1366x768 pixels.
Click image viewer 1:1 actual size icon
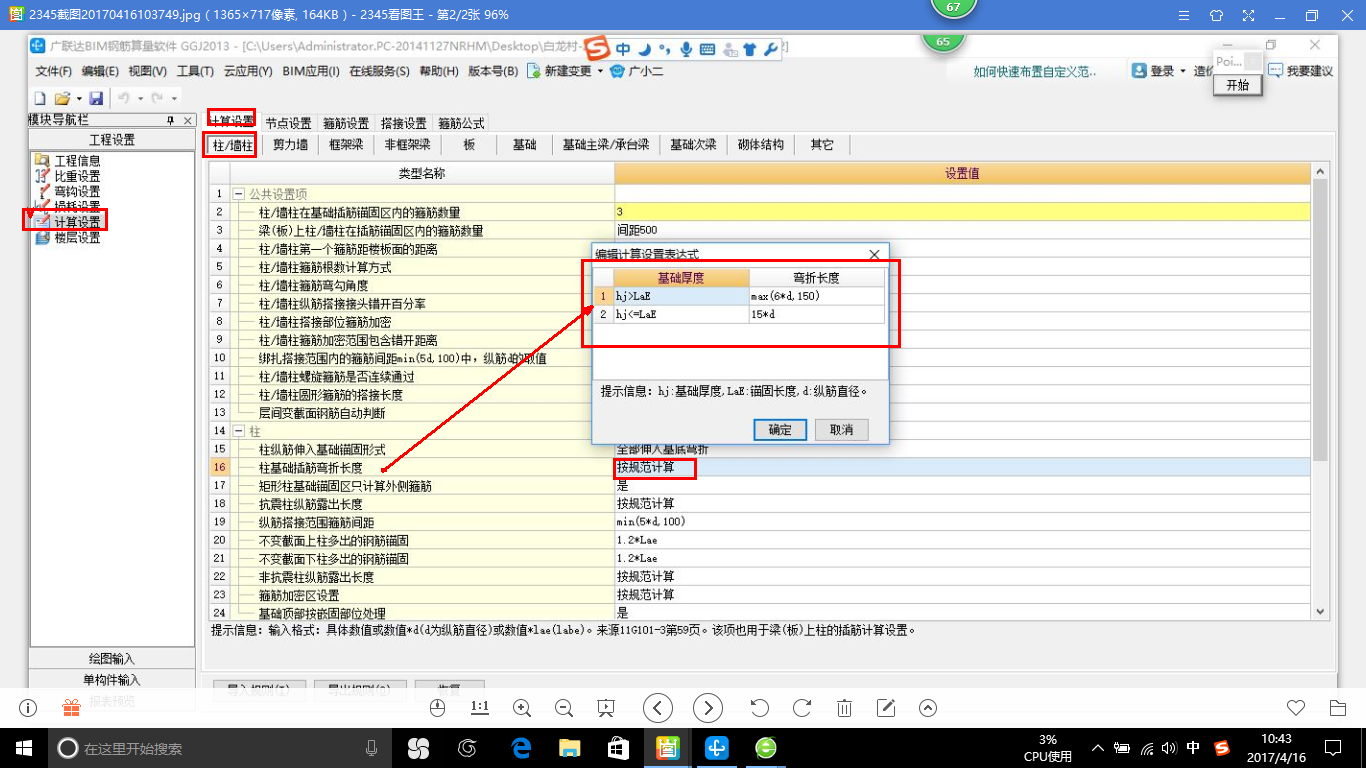[479, 708]
